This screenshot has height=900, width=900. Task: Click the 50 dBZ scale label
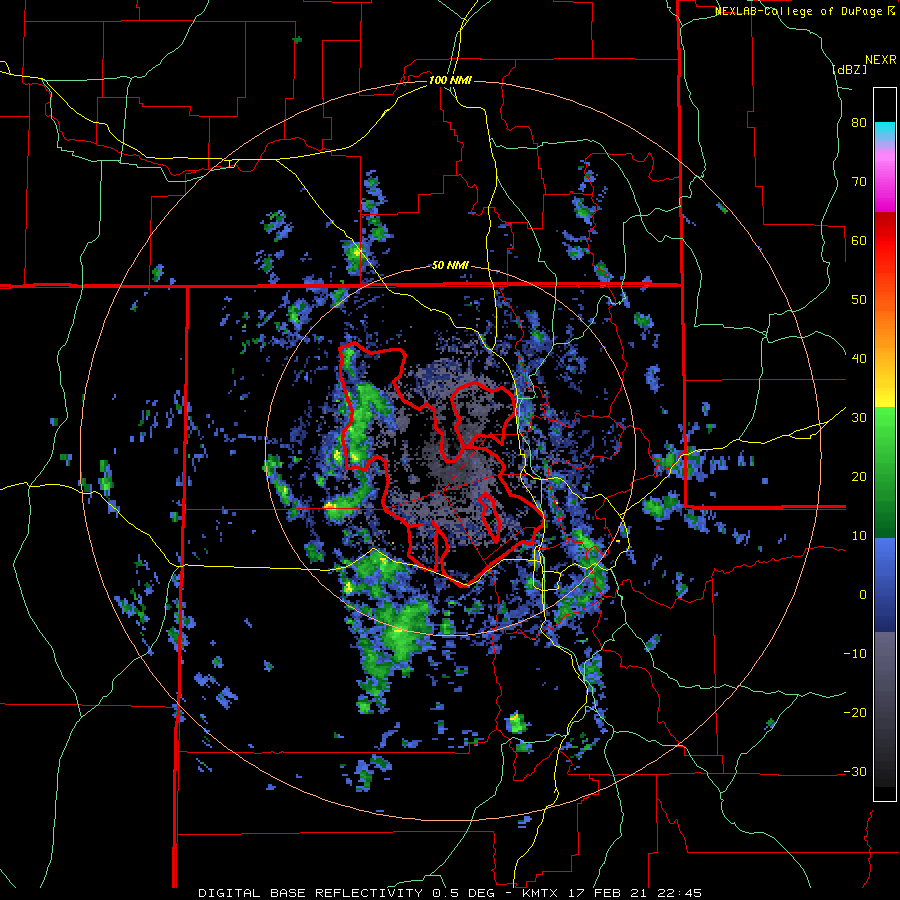click(x=859, y=300)
